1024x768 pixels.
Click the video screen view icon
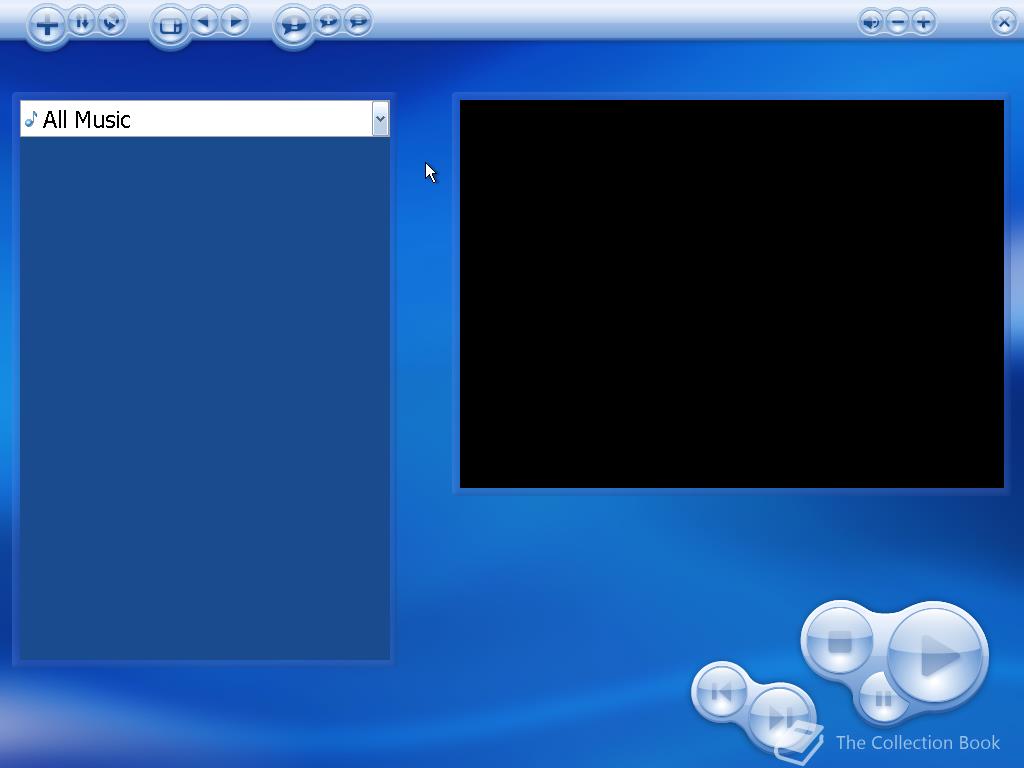169,26
